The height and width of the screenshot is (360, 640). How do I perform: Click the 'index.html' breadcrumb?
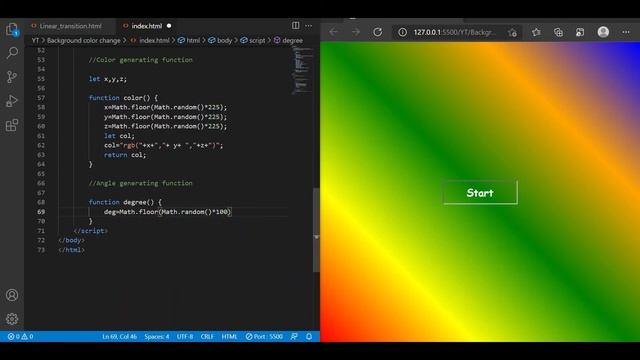[x=154, y=40]
